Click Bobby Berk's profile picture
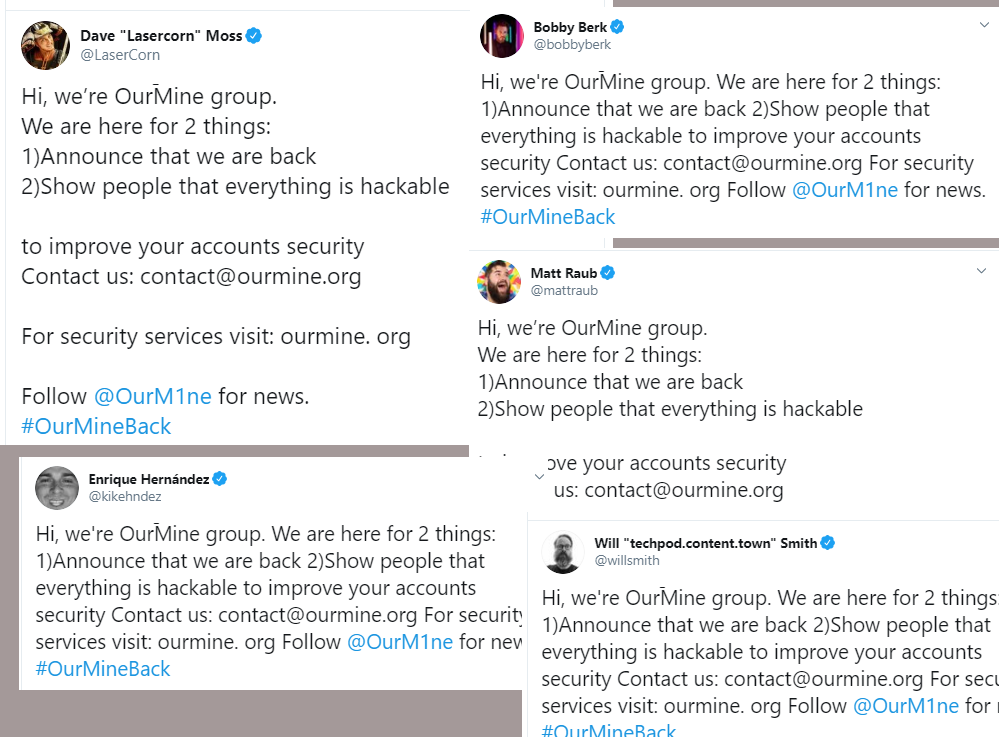999x737 pixels. pyautogui.click(x=502, y=36)
